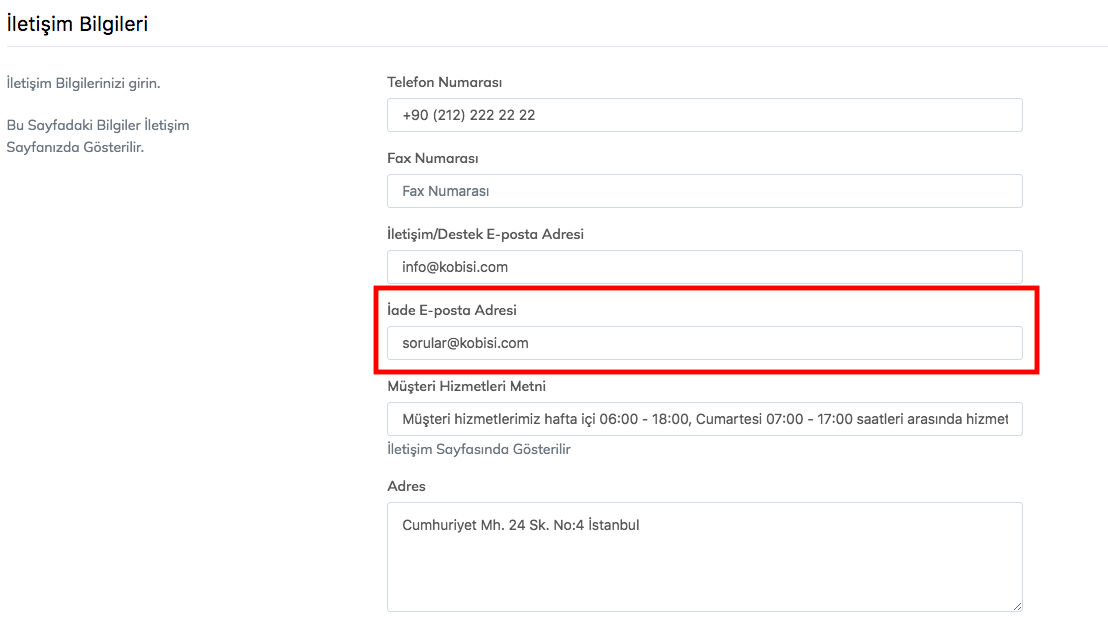Focus the empty Fax Numarası field

[x=704, y=191]
